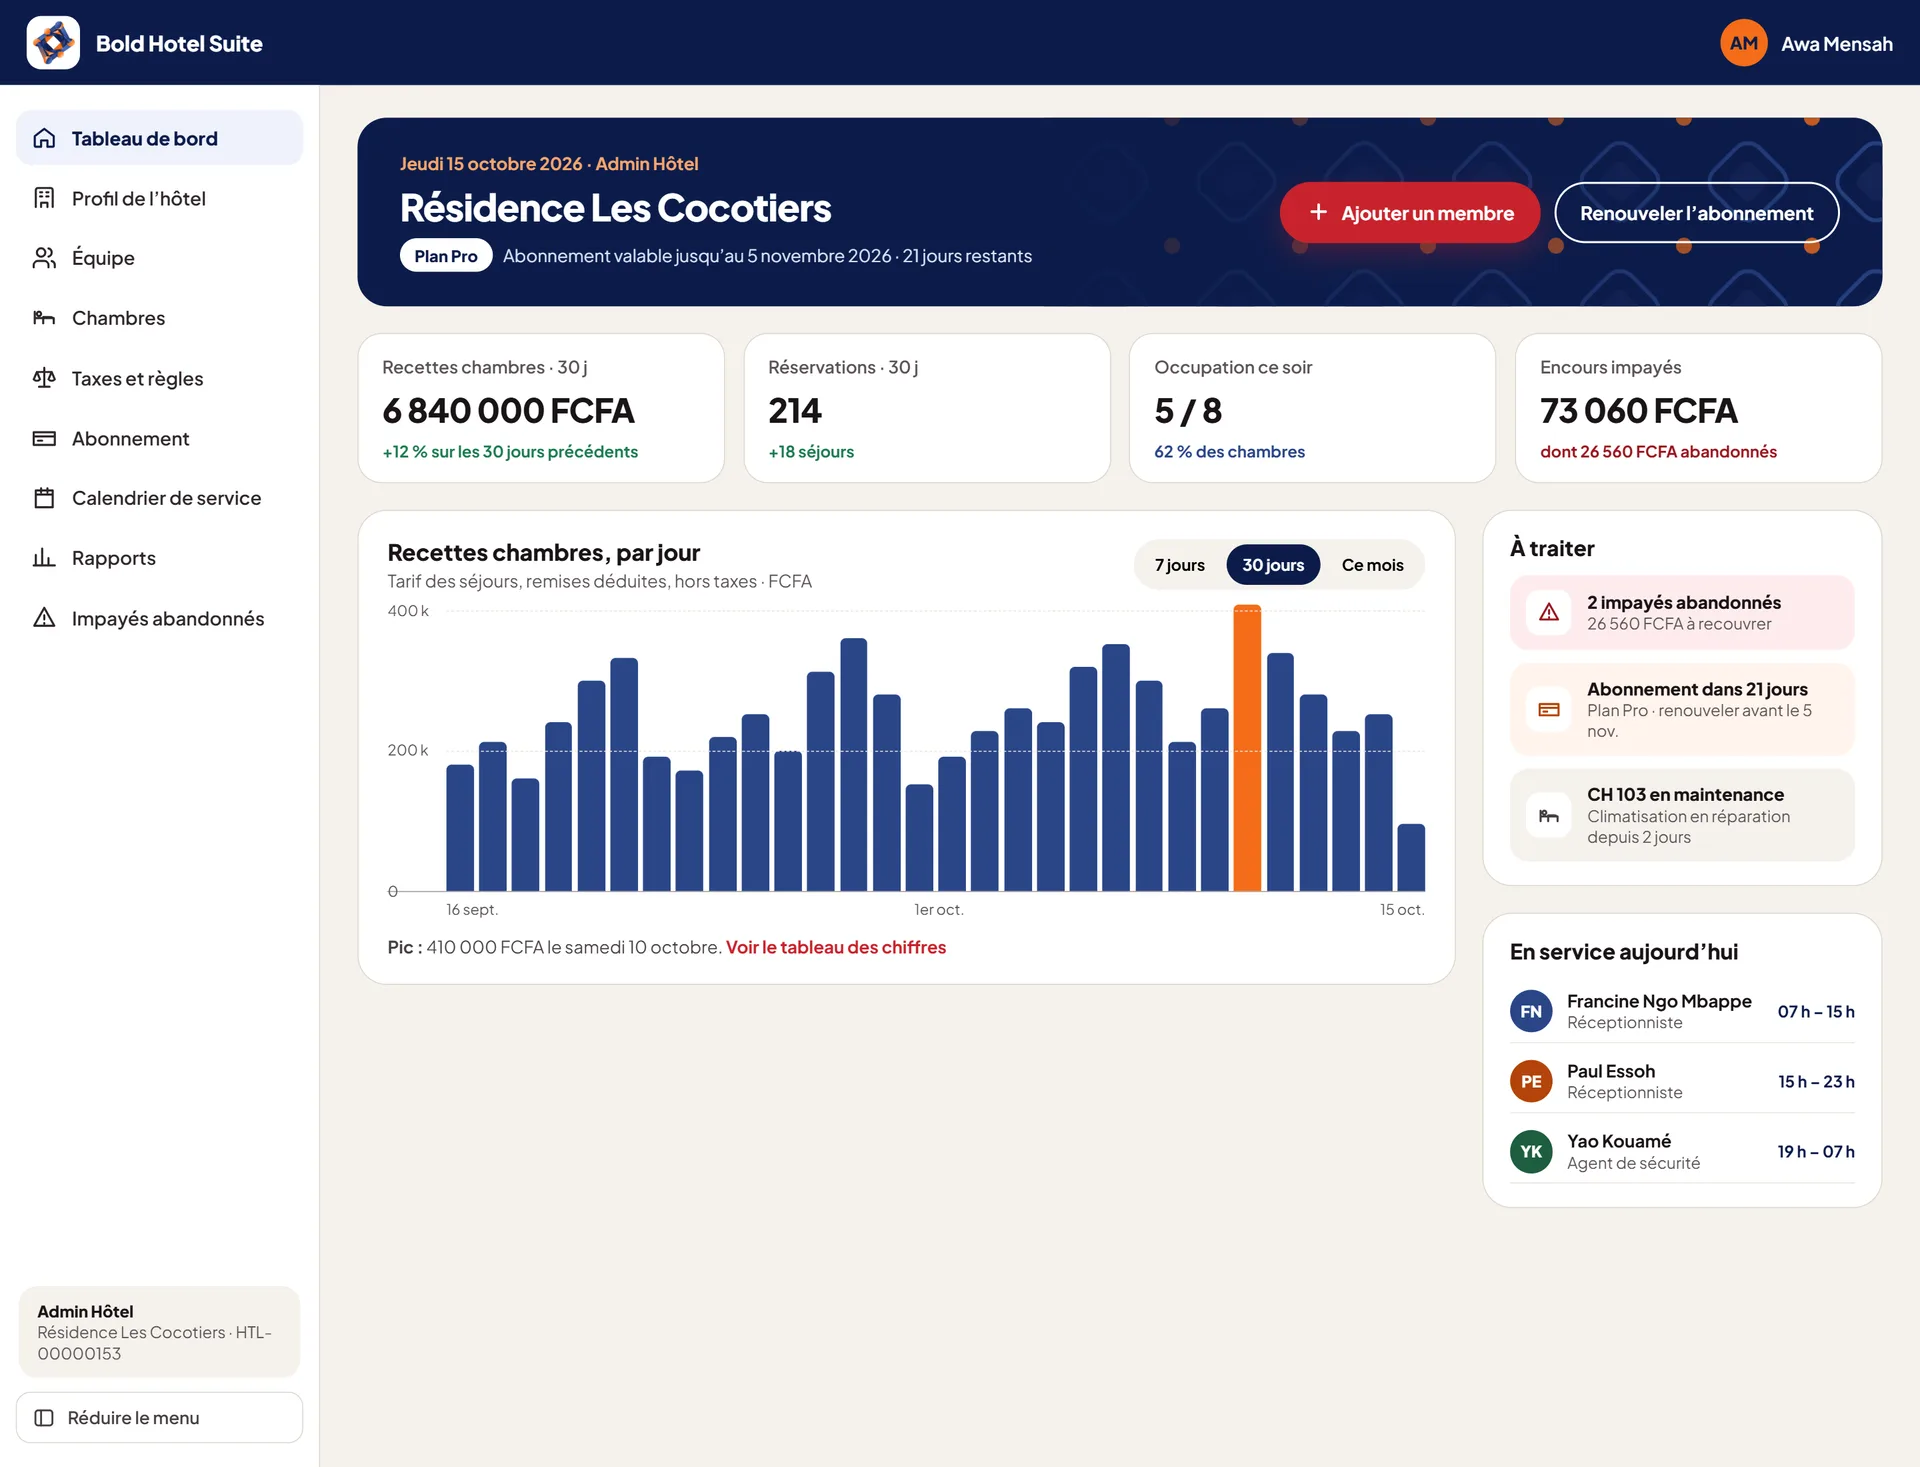Open Calendrier de service menu item
The width and height of the screenshot is (1920, 1467).
pos(159,498)
